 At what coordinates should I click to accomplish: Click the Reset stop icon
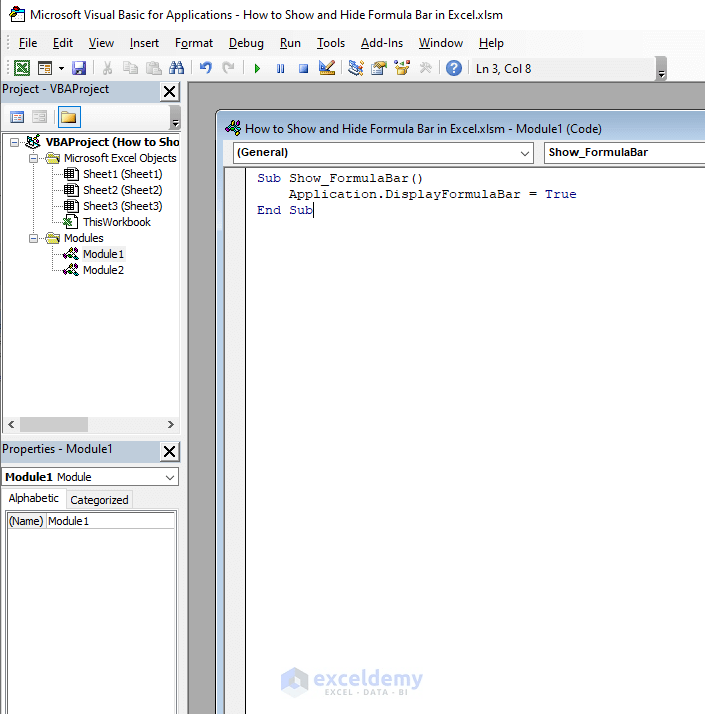(303, 68)
